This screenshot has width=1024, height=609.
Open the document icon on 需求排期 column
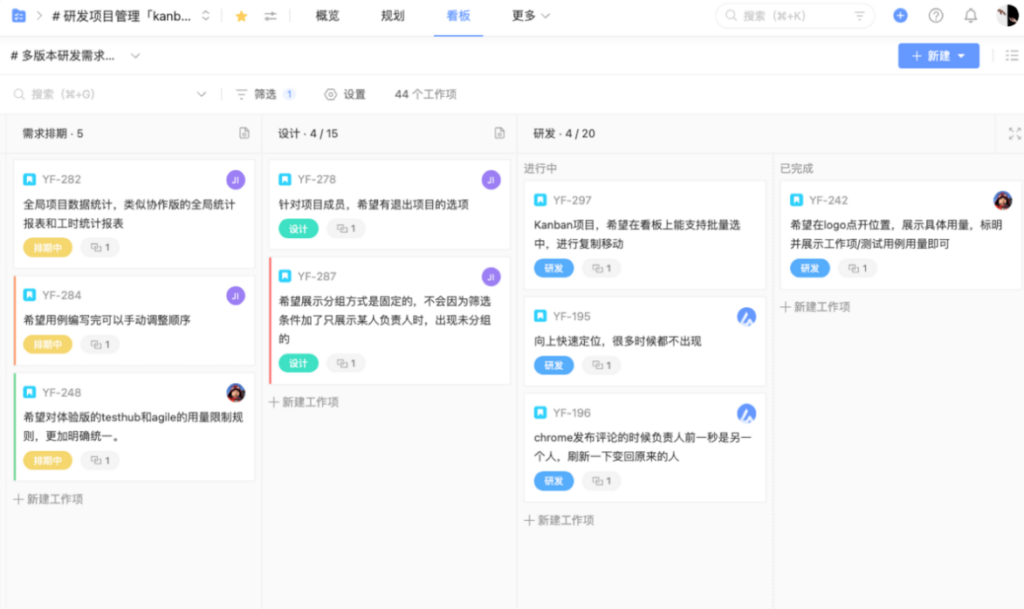(x=245, y=133)
